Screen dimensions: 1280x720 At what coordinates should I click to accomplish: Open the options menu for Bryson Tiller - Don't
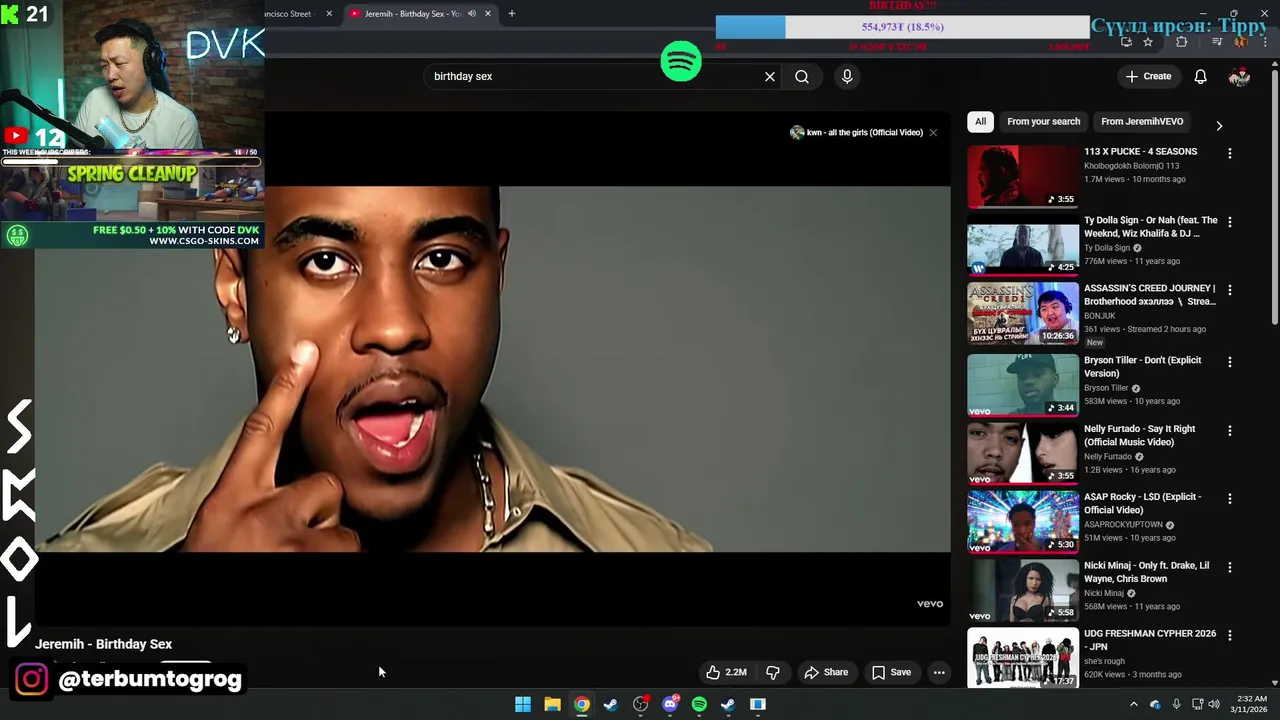(1230, 362)
